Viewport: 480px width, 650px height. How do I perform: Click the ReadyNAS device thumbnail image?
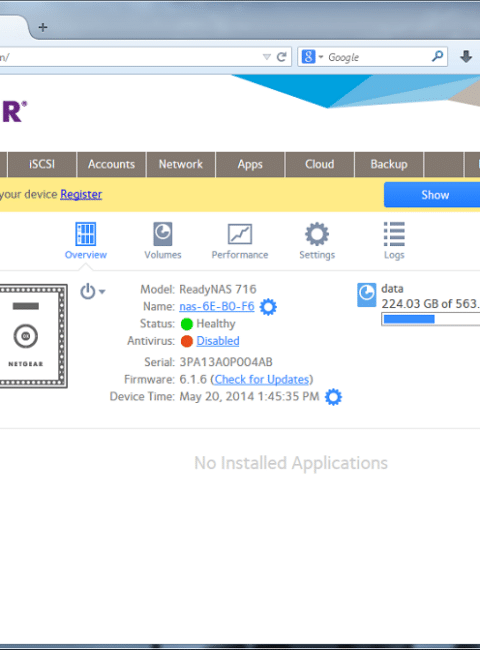coord(33,336)
